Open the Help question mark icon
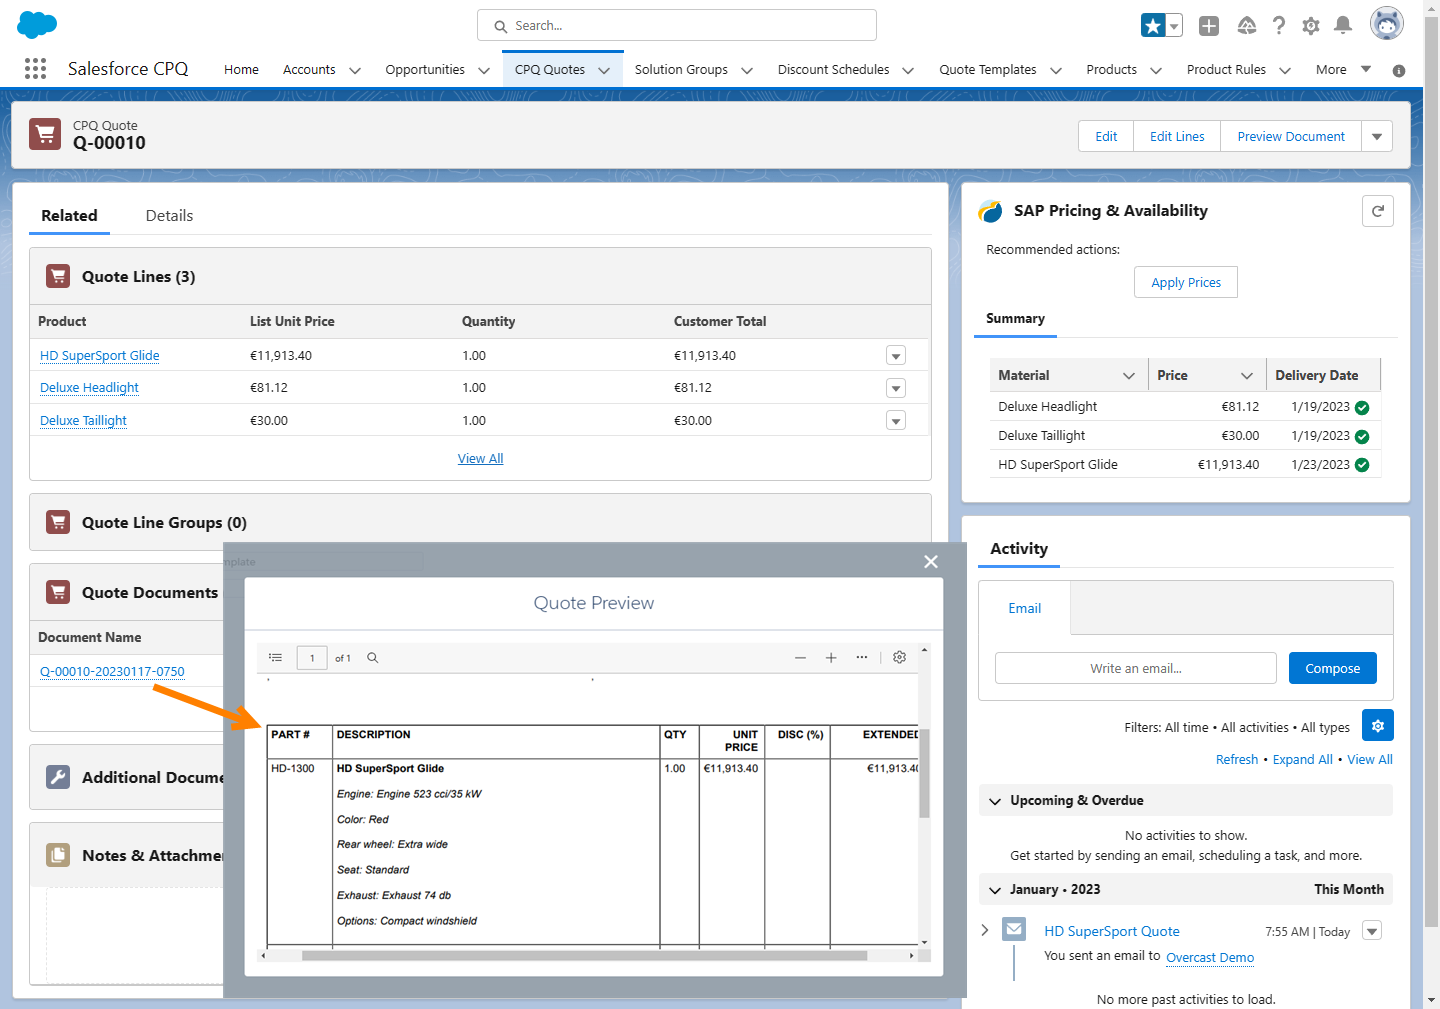The image size is (1440, 1009). pos(1279,26)
